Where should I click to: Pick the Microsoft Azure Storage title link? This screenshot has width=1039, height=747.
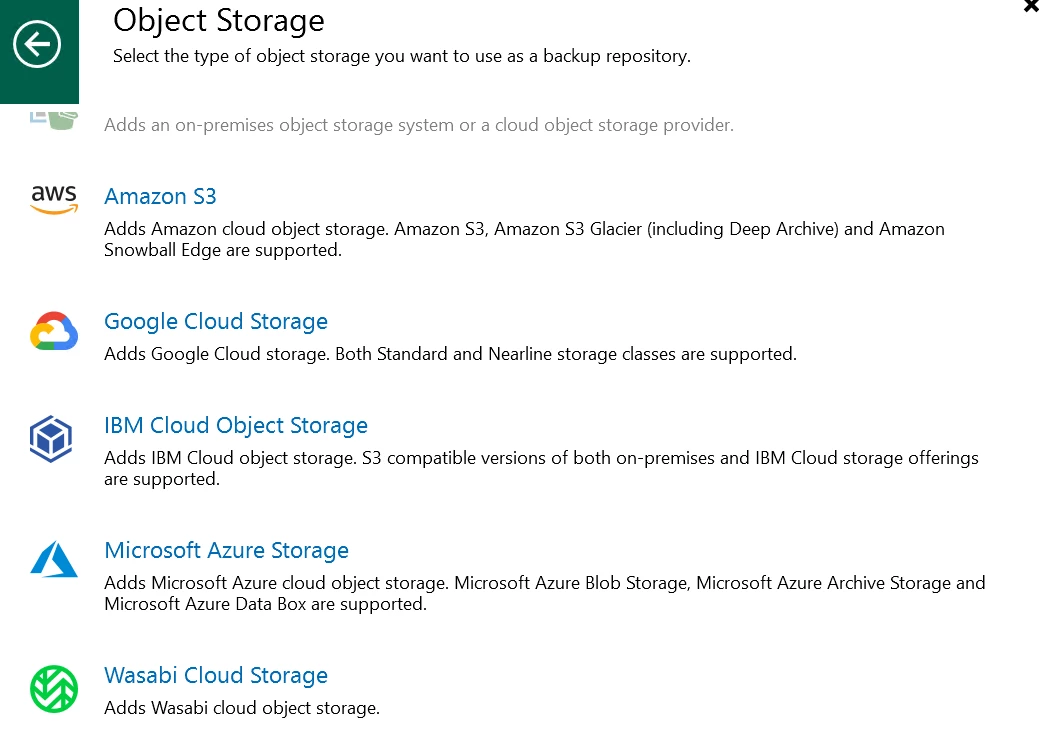pyautogui.click(x=226, y=550)
